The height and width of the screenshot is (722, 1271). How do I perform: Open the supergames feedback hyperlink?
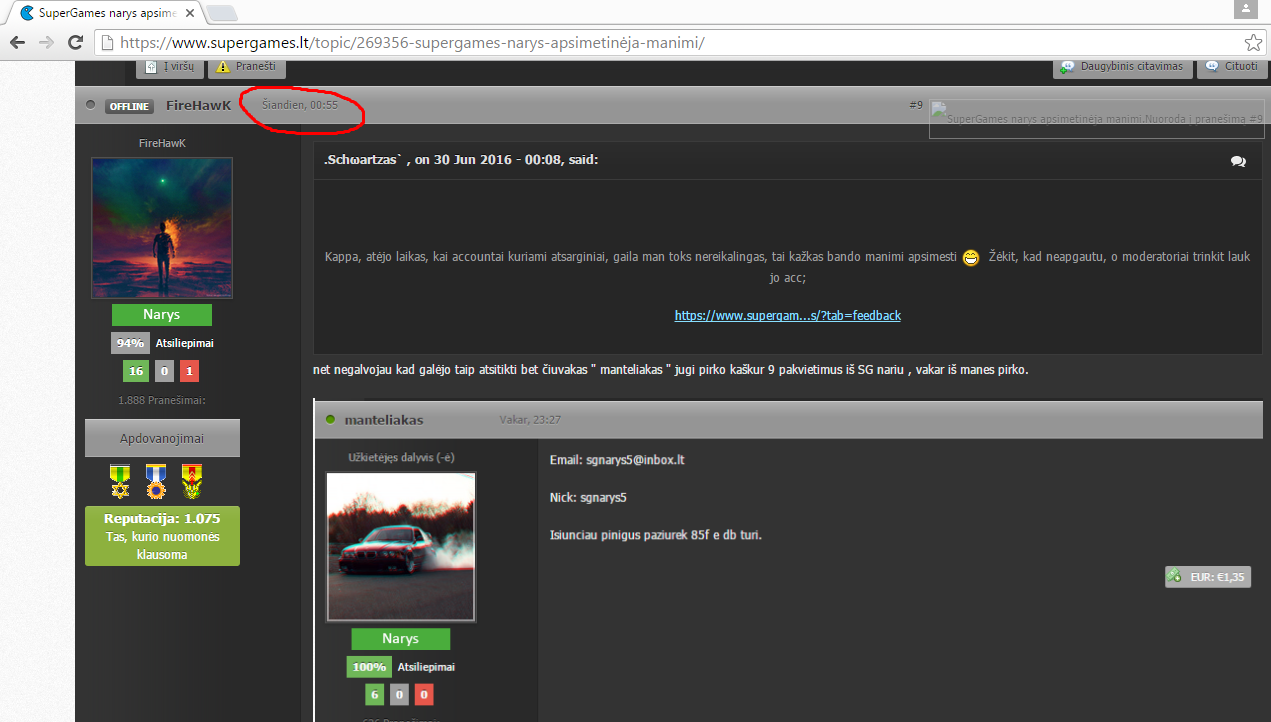(x=788, y=315)
